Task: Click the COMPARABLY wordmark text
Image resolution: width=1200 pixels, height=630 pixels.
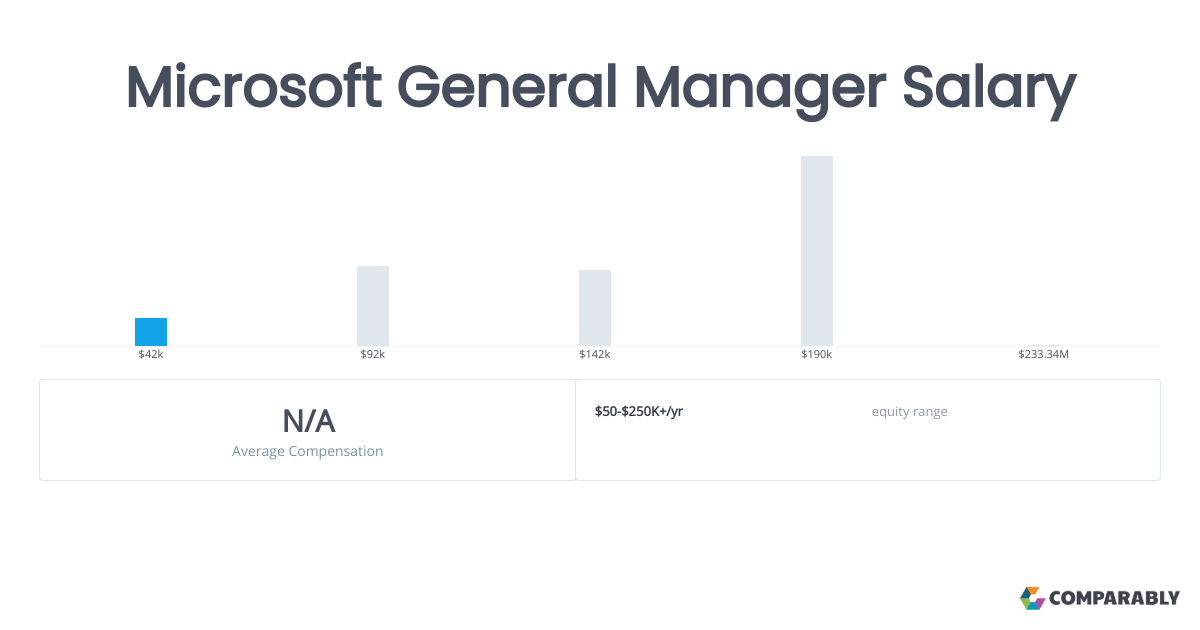Action: pos(1114,598)
